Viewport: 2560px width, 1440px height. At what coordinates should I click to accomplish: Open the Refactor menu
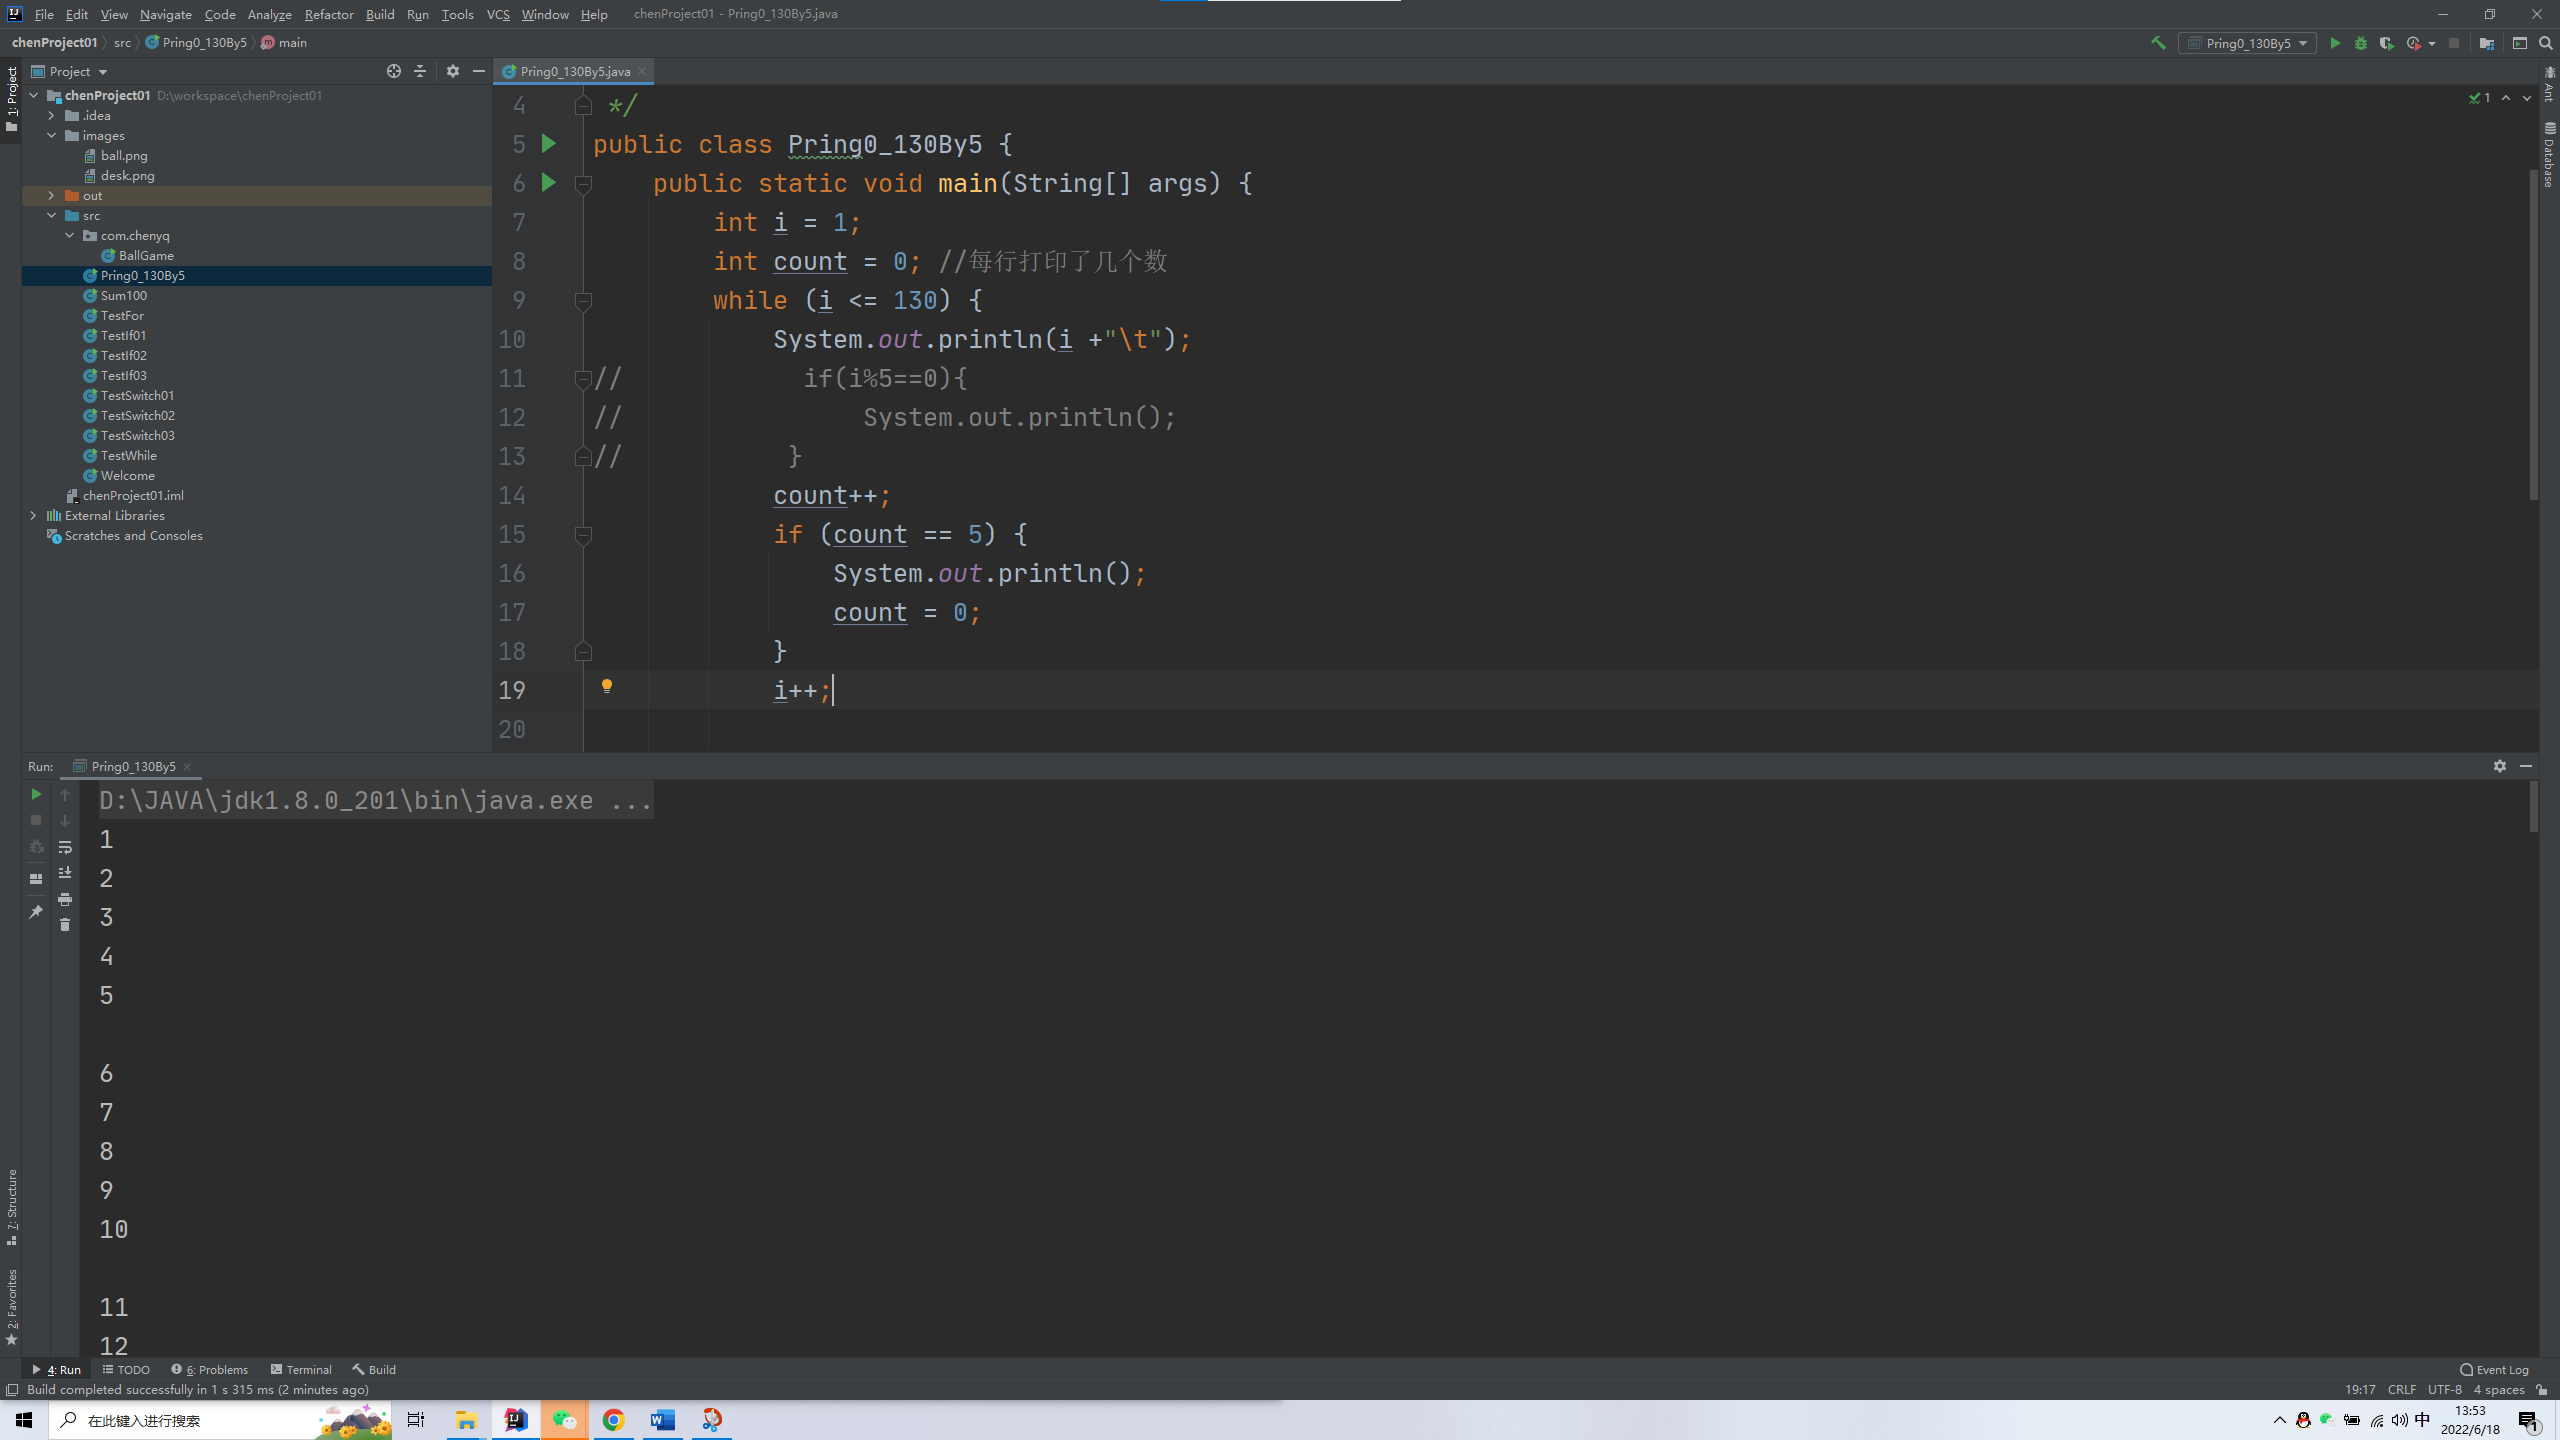329,14
